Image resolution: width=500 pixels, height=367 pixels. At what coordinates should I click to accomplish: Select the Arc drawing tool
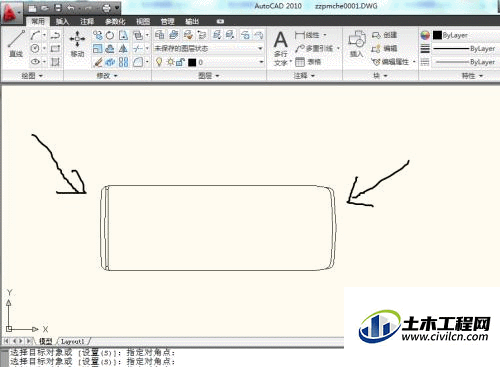(x=35, y=35)
